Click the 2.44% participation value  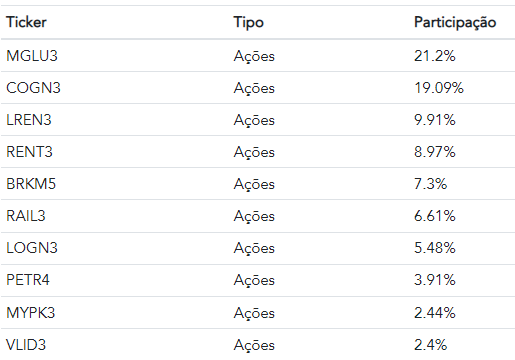click(435, 313)
